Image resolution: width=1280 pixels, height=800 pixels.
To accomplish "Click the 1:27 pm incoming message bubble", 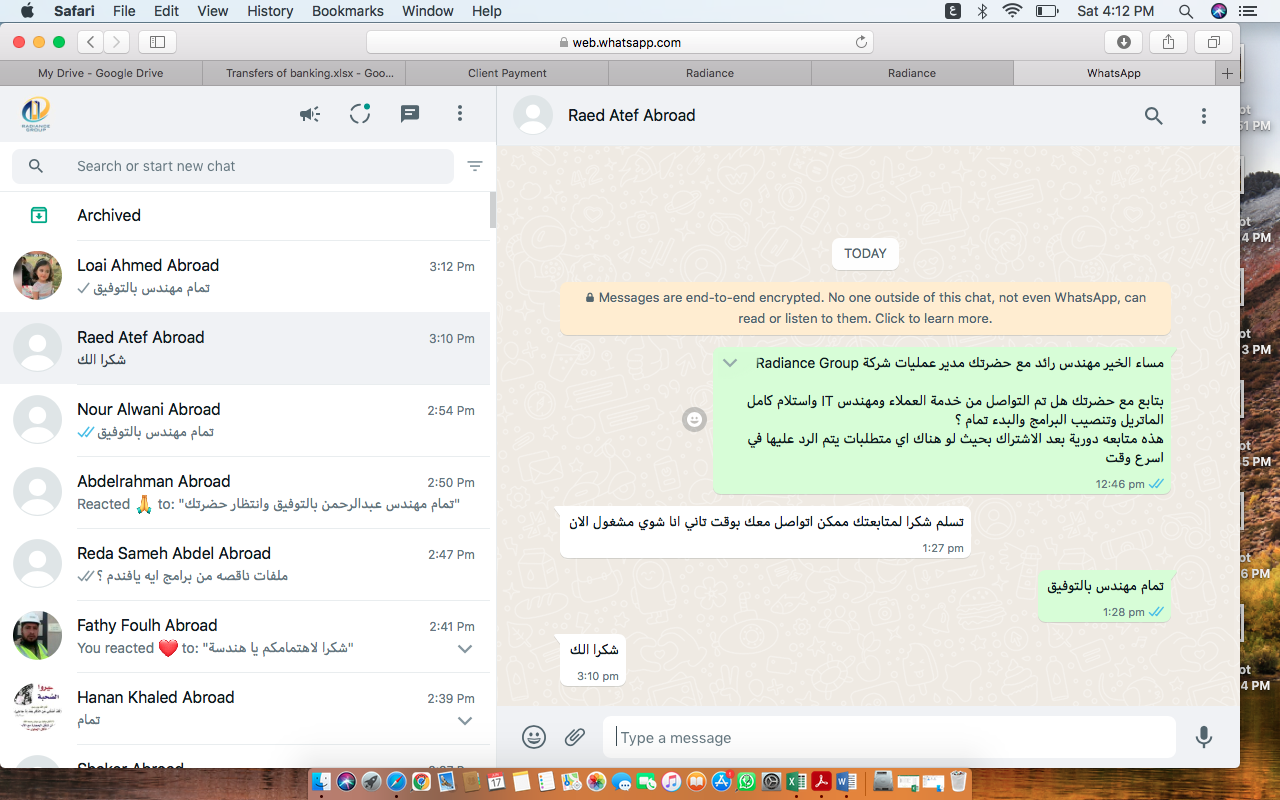I will point(765,532).
